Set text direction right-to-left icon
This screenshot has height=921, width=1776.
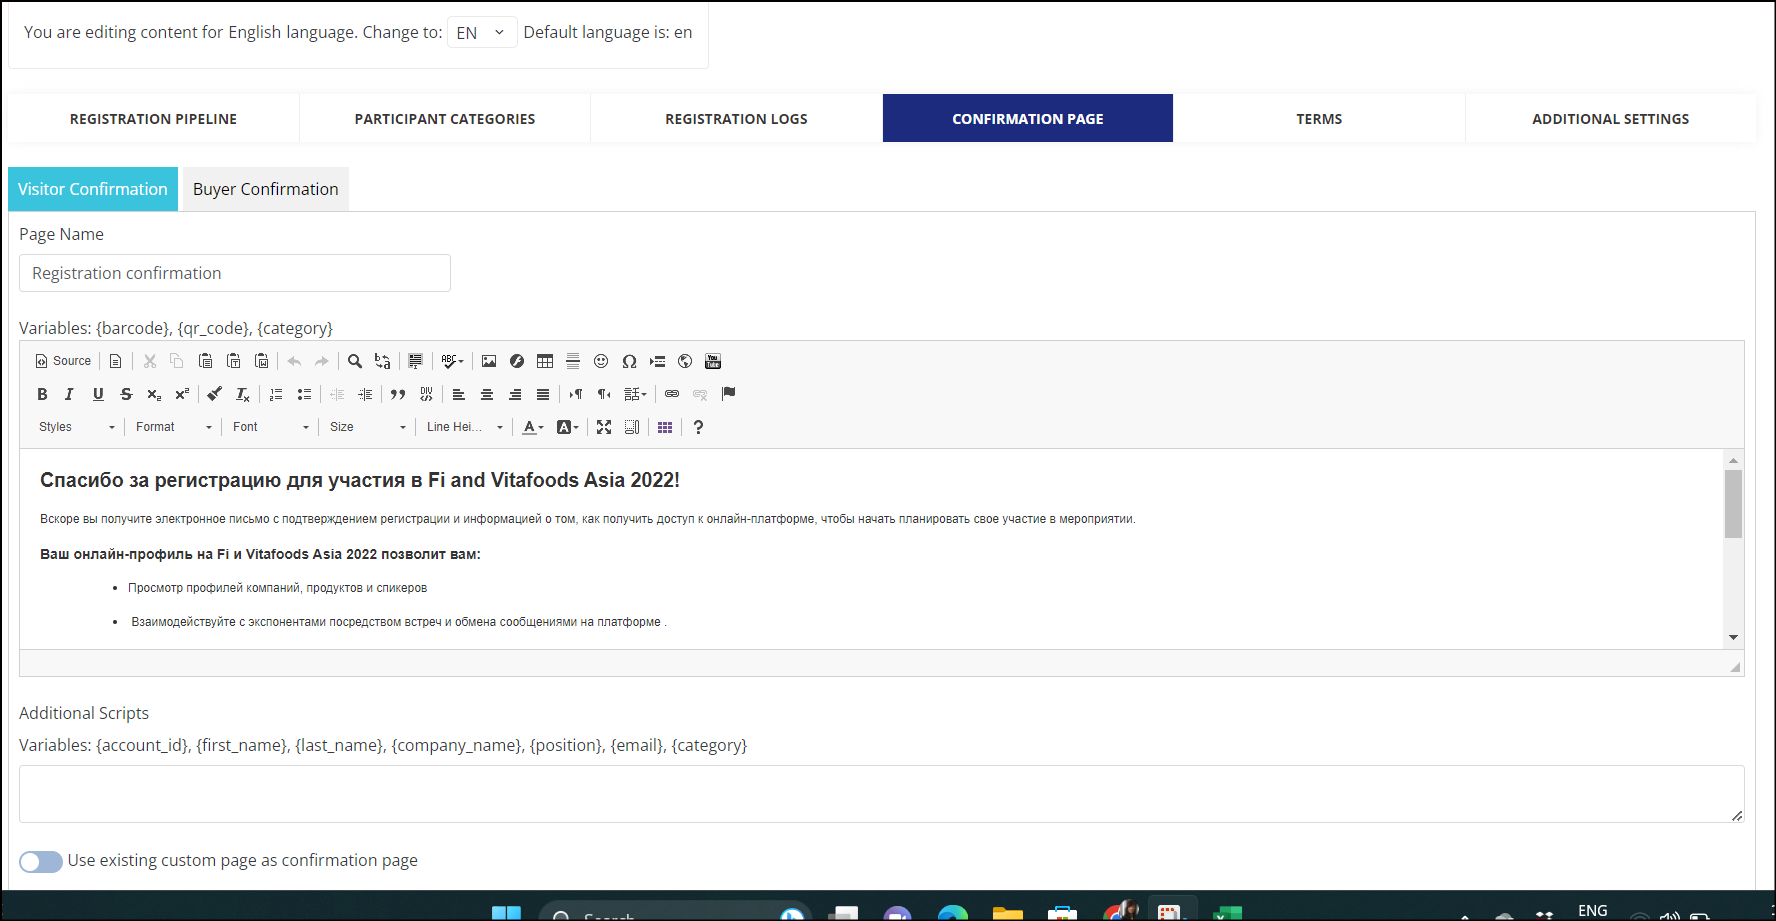tap(604, 394)
